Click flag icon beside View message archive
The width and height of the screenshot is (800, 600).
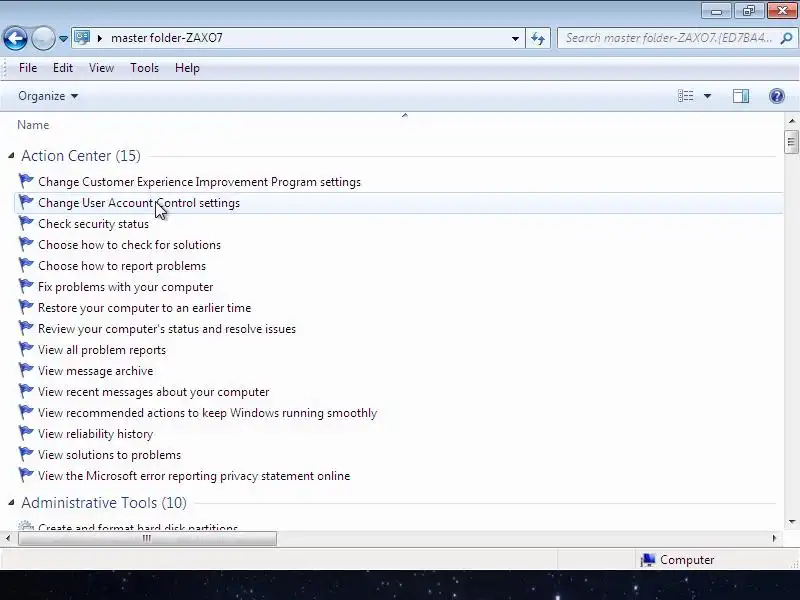(26, 370)
